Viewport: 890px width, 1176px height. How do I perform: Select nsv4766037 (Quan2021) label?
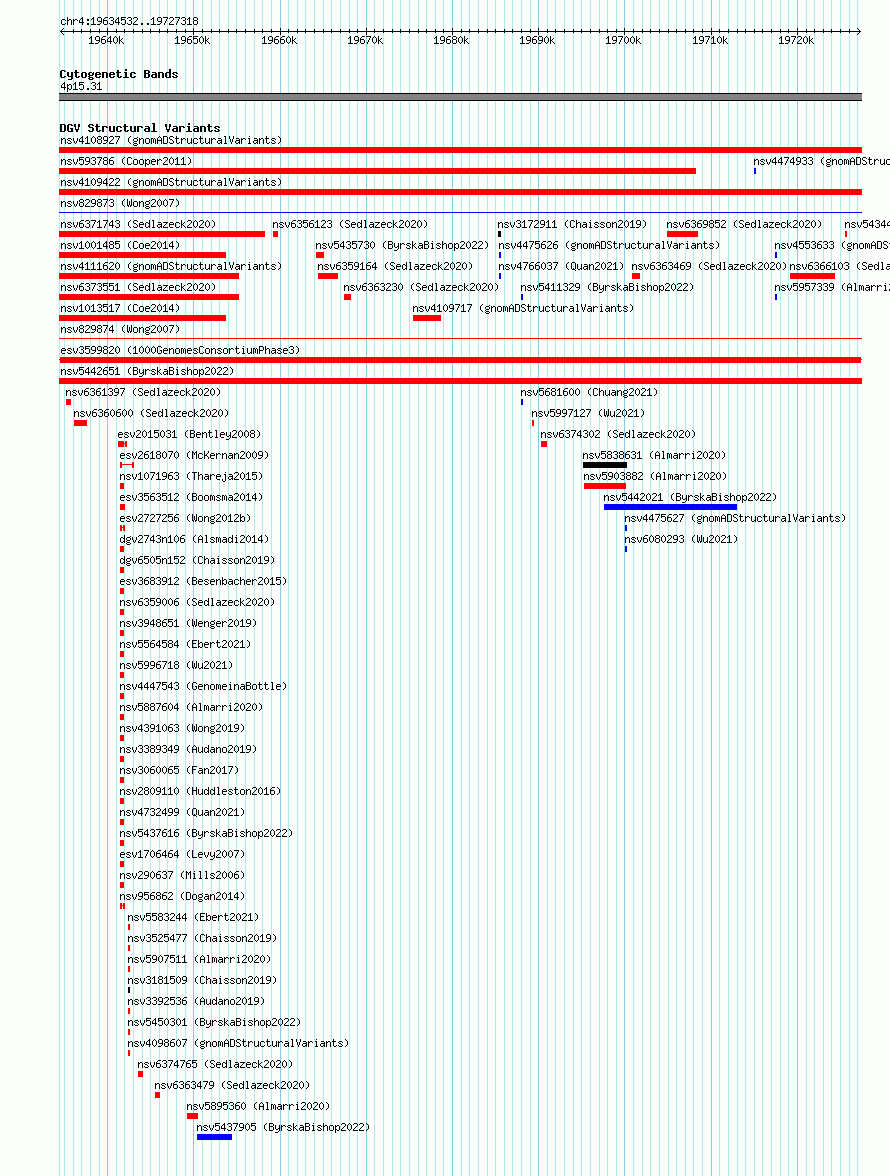coord(561,266)
